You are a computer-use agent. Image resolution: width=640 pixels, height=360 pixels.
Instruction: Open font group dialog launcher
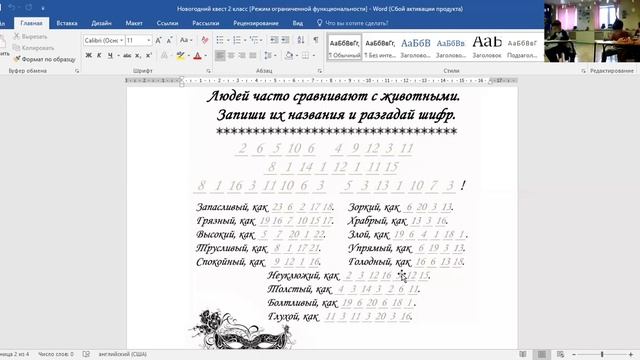point(209,71)
